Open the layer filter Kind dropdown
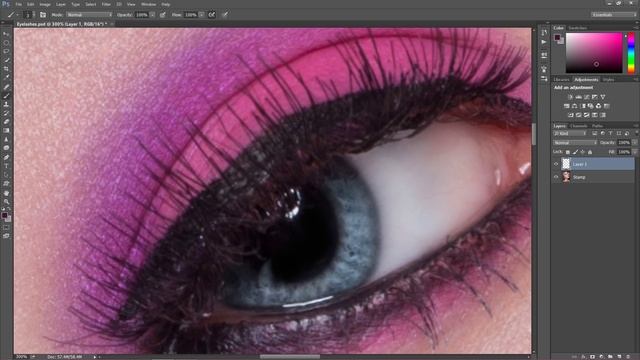This screenshot has width=640, height=360. click(x=570, y=133)
